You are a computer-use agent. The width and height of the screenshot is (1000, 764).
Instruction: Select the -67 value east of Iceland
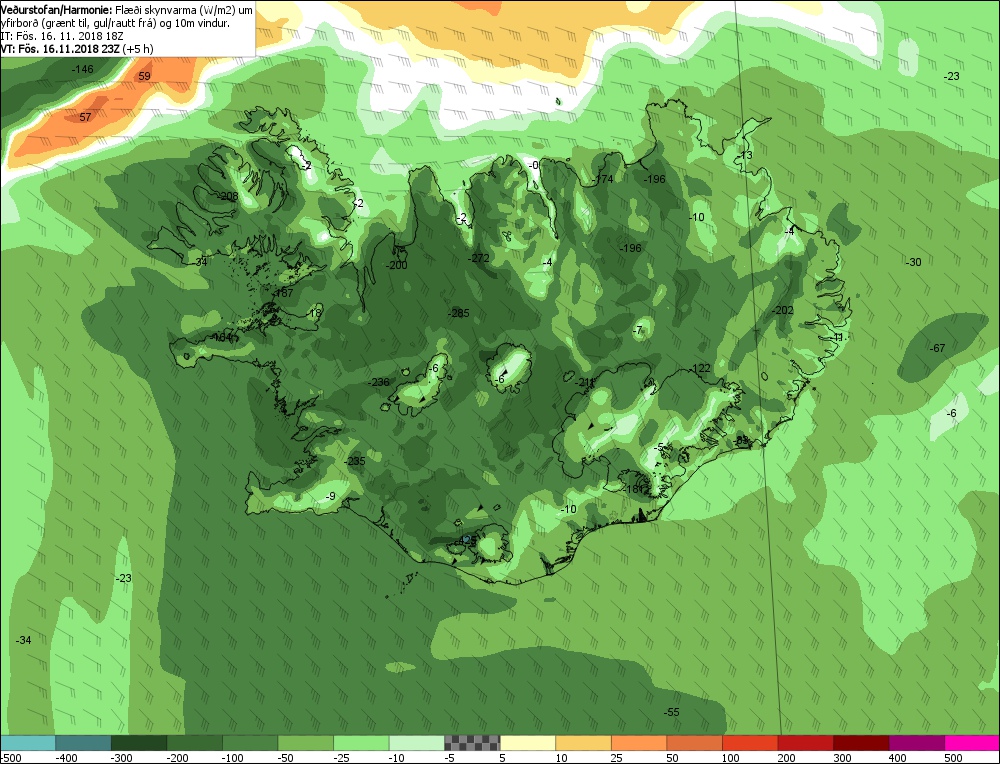(937, 348)
